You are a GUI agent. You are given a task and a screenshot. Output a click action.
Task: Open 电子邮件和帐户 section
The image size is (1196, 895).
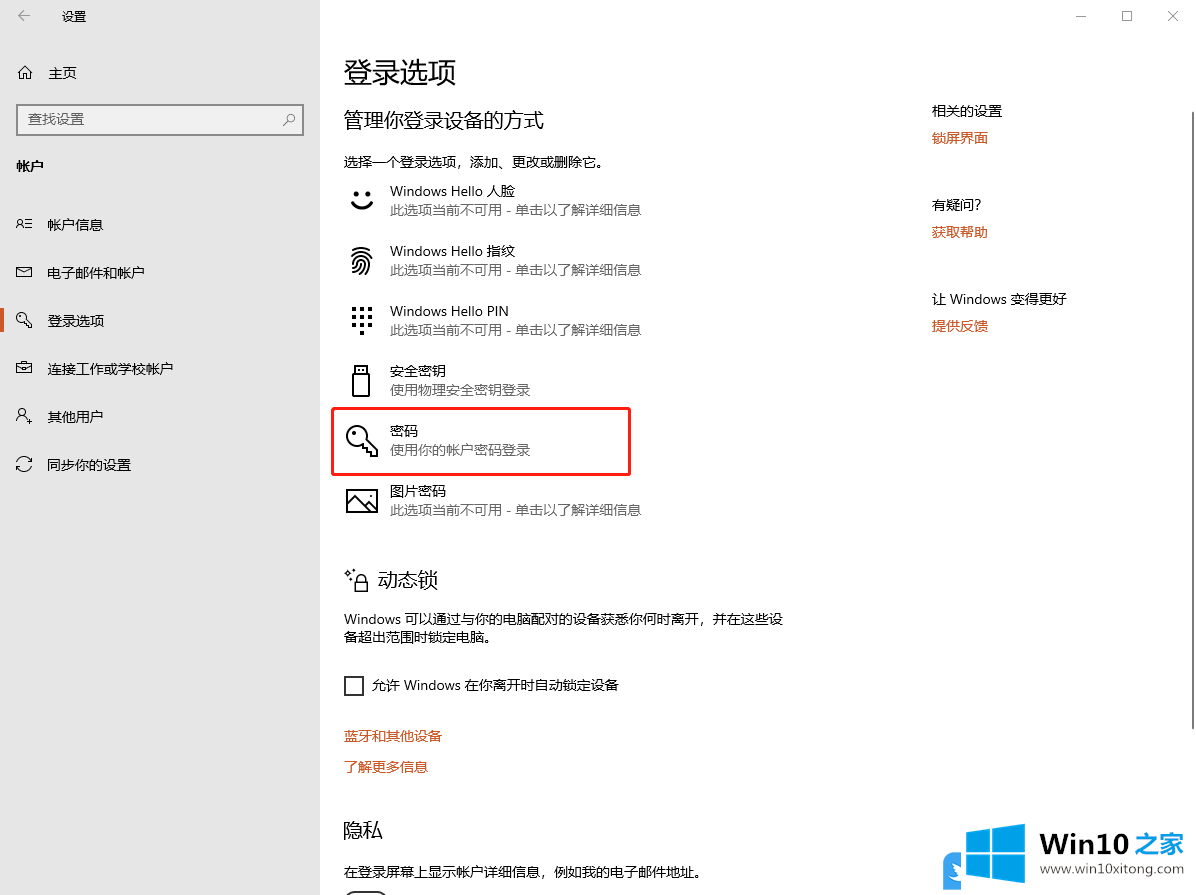click(95, 273)
